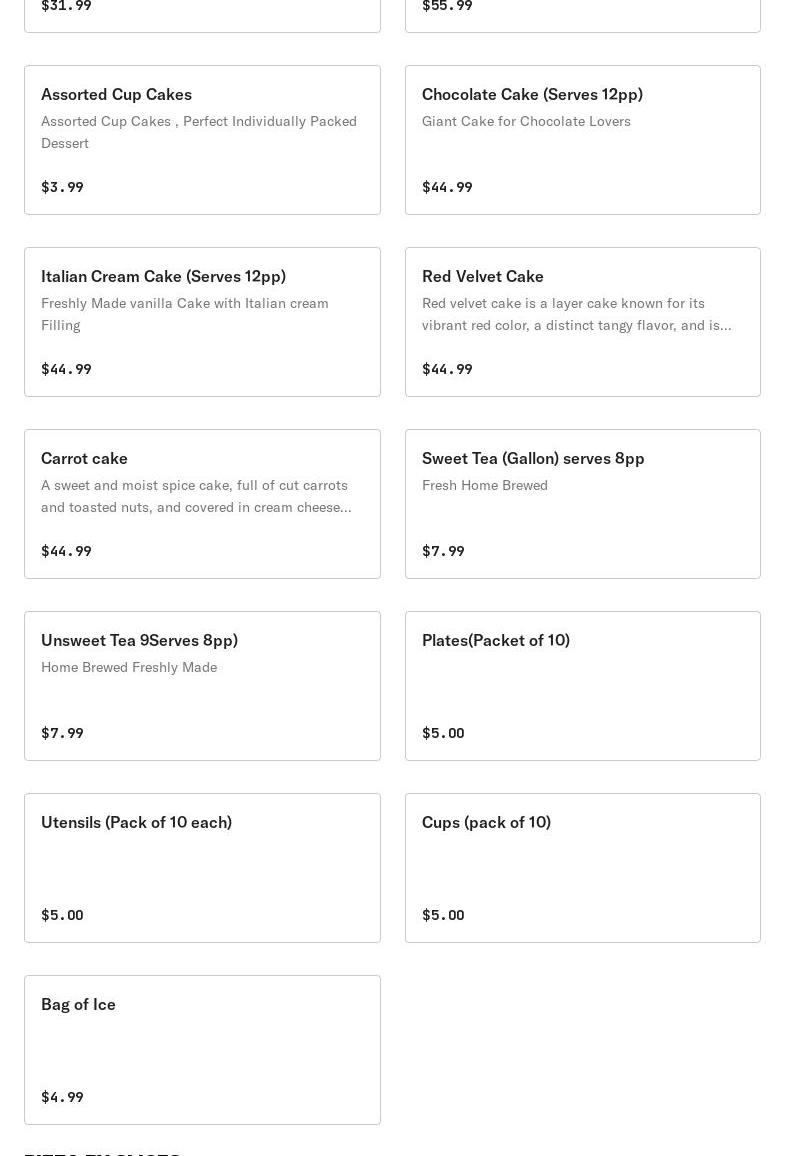Open the Assorted Cup Cakes item card
The width and height of the screenshot is (785, 1156).
202,140
